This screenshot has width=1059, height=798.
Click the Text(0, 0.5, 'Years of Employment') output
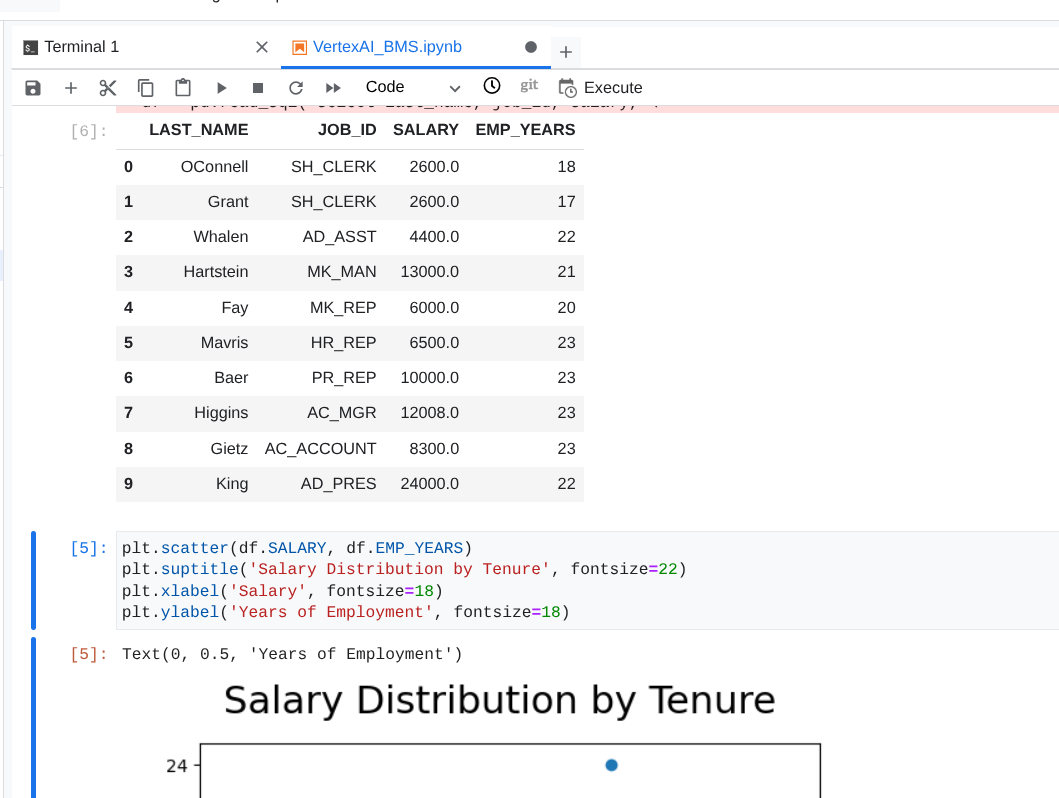tap(292, 654)
